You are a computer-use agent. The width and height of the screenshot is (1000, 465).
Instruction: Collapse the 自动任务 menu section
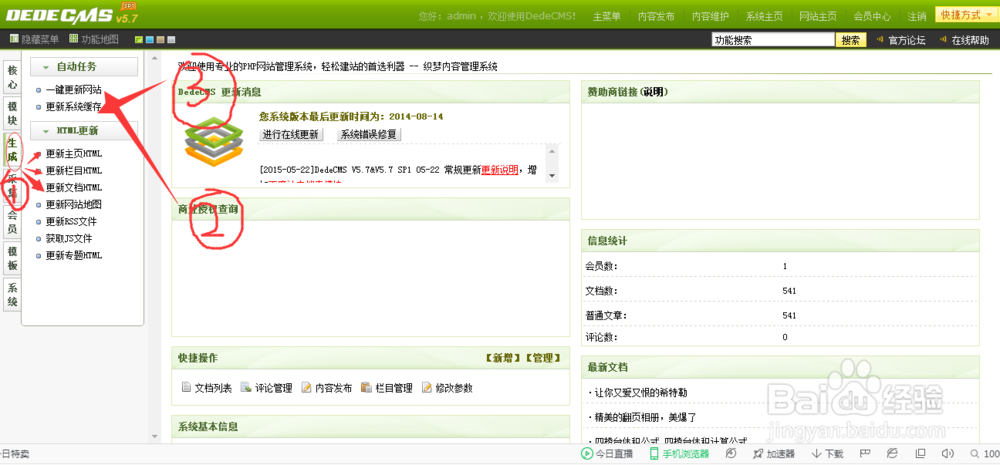[84, 66]
